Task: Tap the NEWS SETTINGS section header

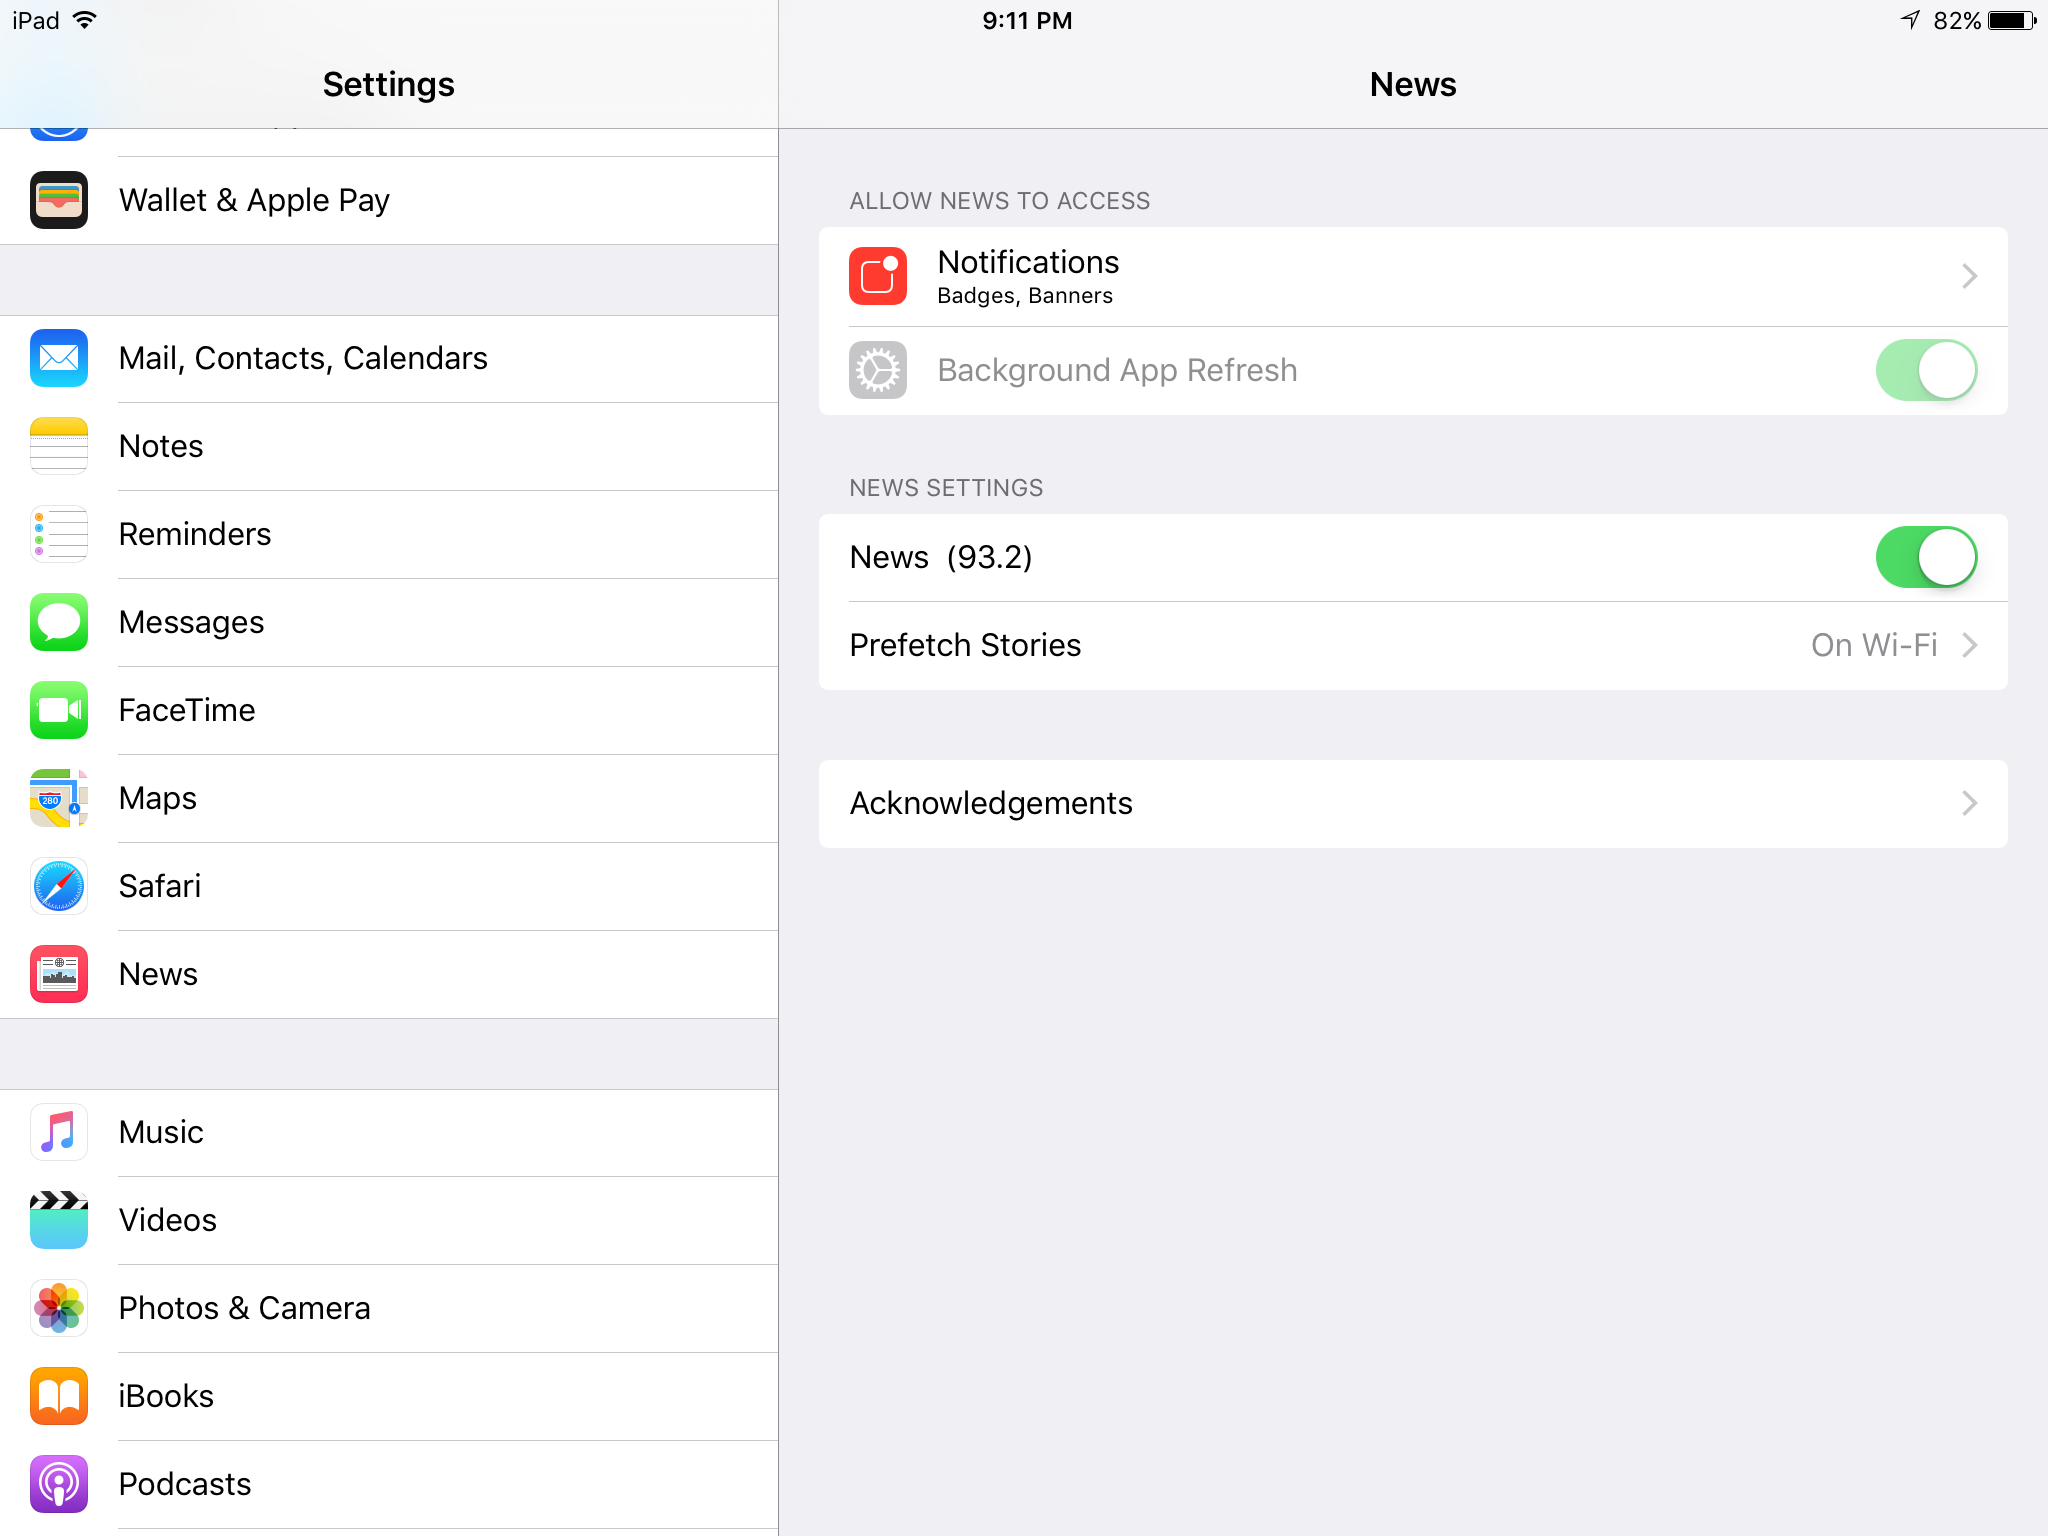Action: pos(946,488)
